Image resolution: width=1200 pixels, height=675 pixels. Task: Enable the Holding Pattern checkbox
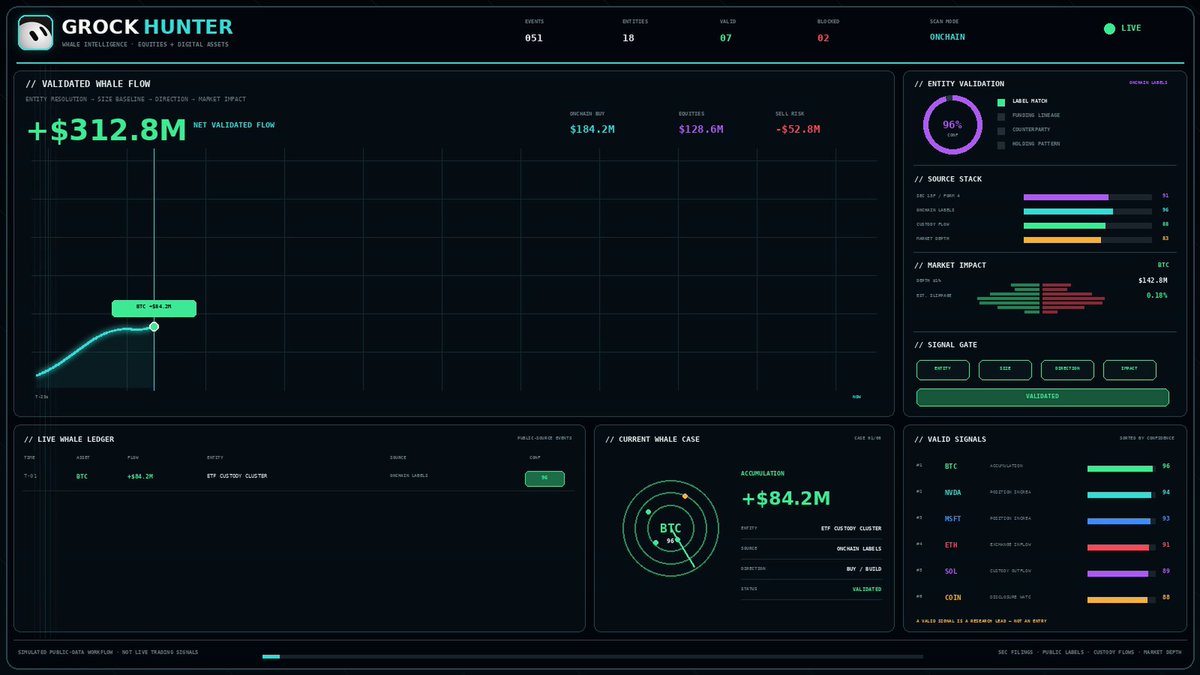[x=1001, y=145]
